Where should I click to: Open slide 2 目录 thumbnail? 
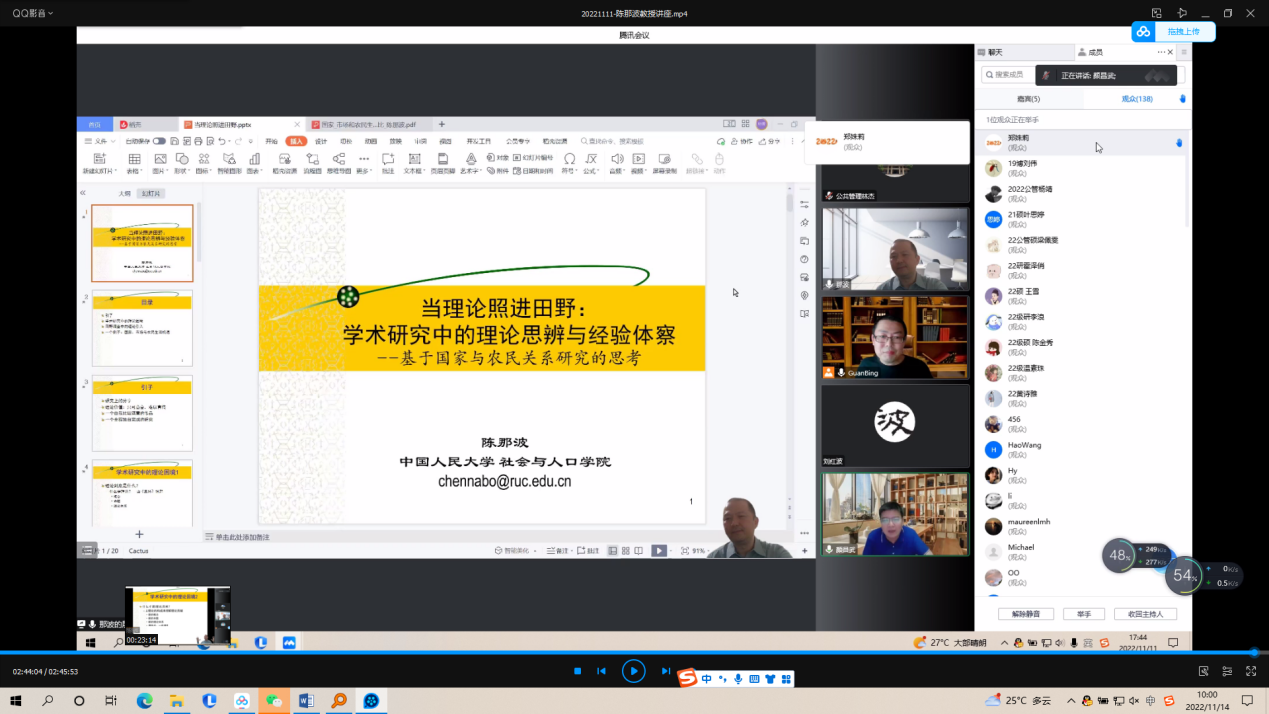[x=142, y=329]
